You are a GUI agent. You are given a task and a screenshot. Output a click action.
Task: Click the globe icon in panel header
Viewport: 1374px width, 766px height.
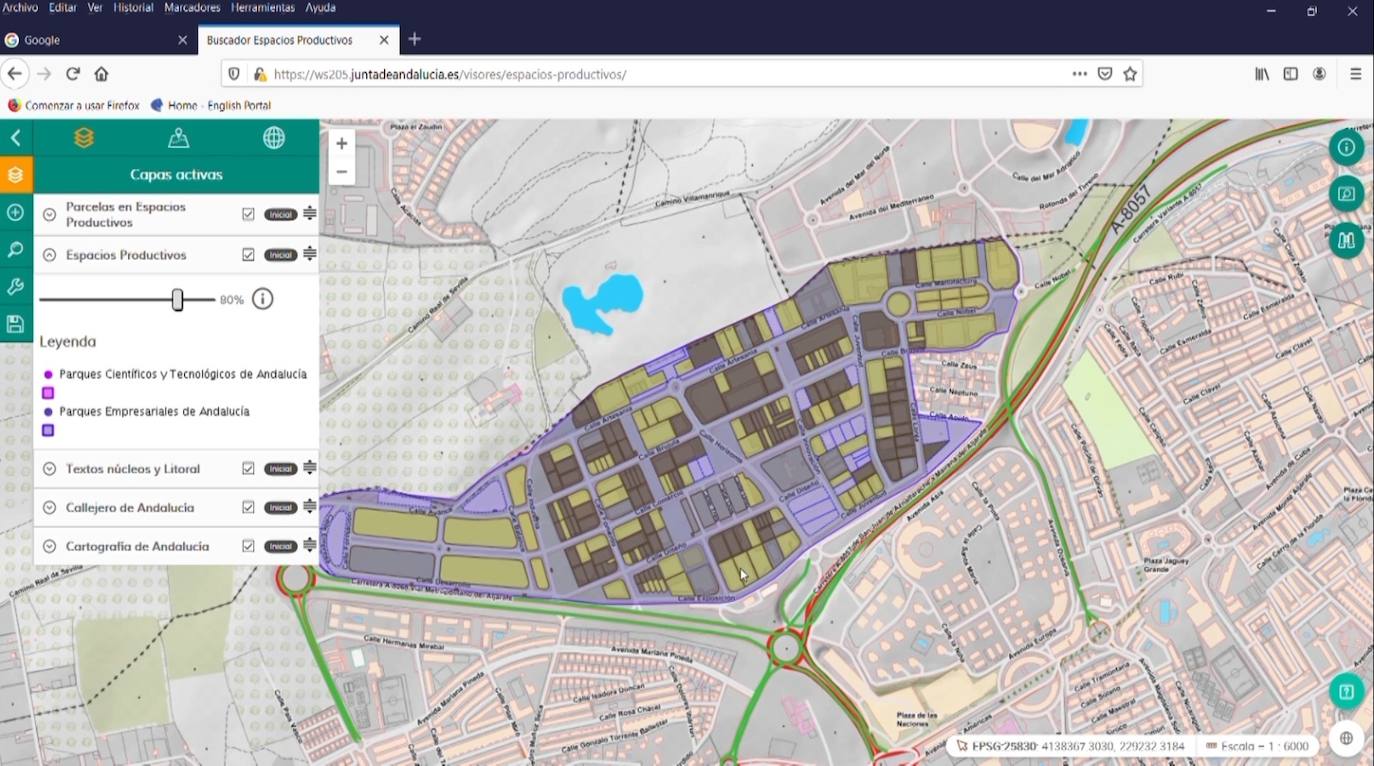(273, 138)
